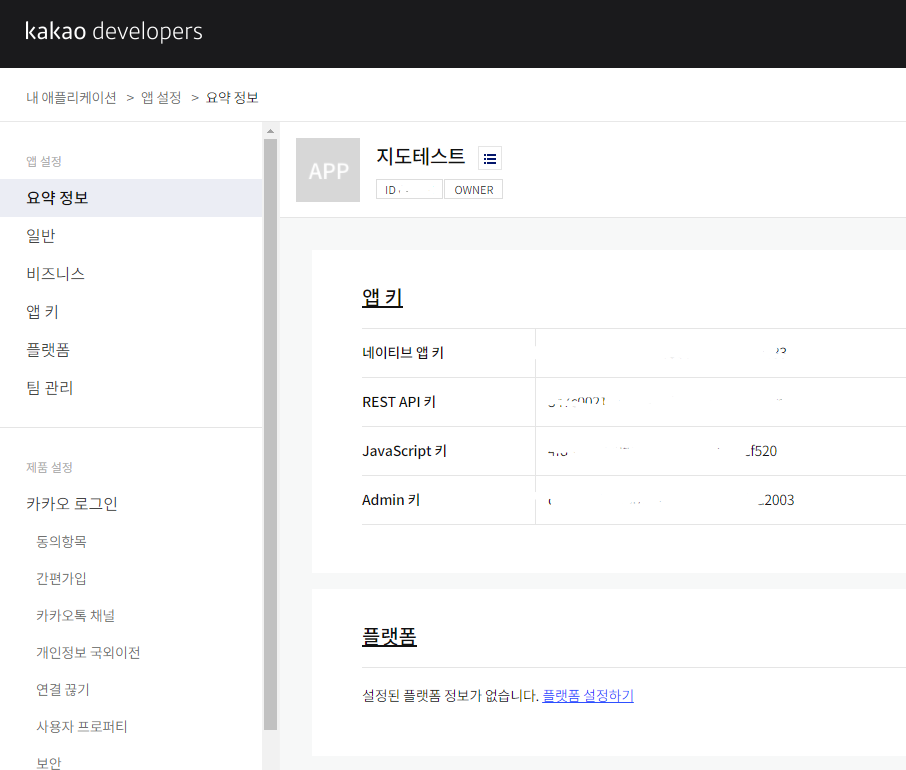Go to 내 애플리케이션 breadcrumb
Image resolution: width=906 pixels, height=770 pixels.
click(71, 98)
